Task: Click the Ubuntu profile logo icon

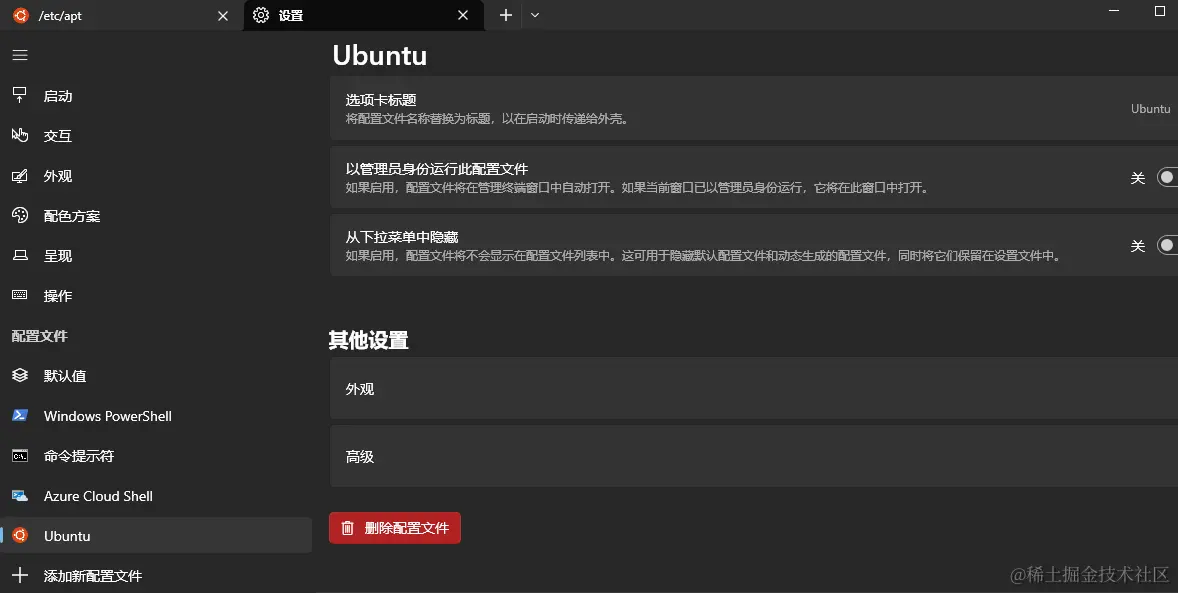Action: 20,535
